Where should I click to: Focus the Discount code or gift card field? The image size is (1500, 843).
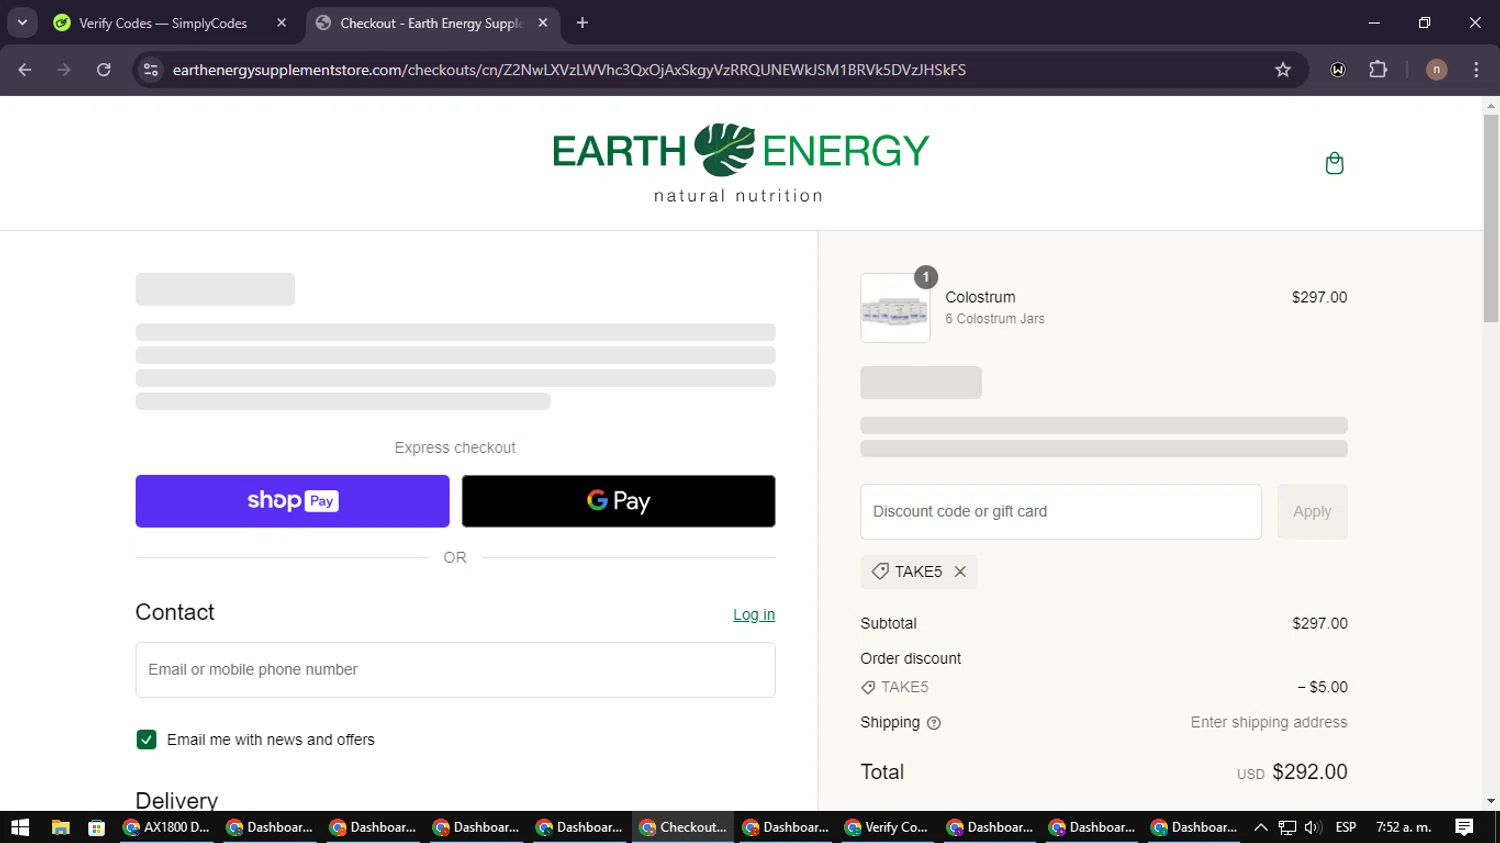point(1061,512)
